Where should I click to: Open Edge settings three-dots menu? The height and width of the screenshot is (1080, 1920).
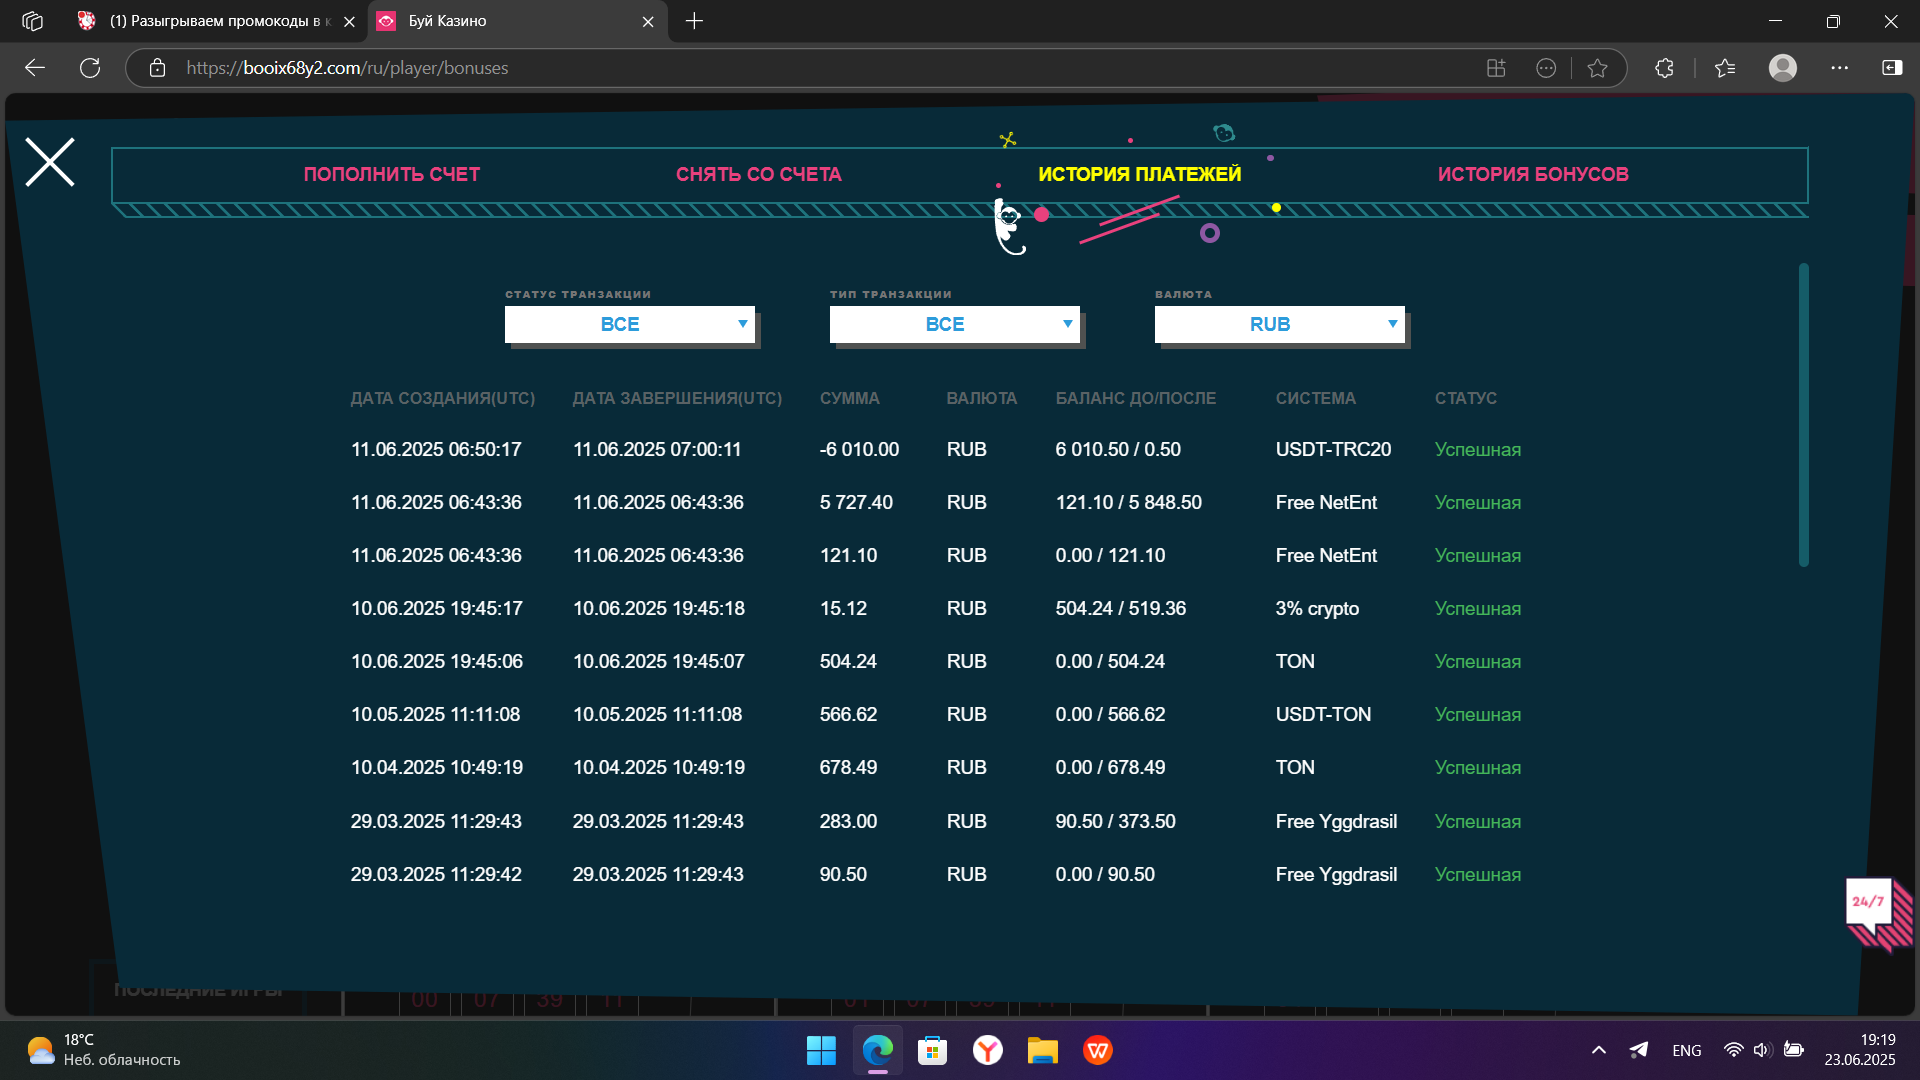click(1839, 68)
